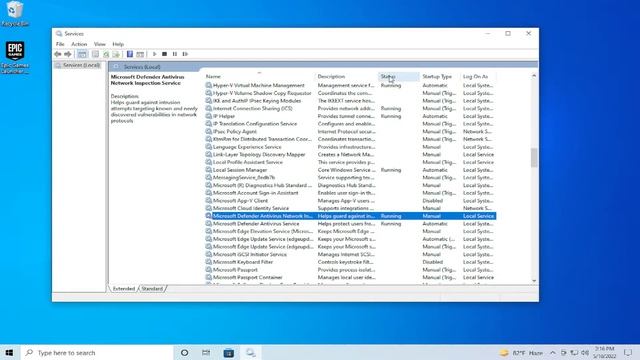The width and height of the screenshot is (640, 360).
Task: Open the notification center icon
Action: 628,353
